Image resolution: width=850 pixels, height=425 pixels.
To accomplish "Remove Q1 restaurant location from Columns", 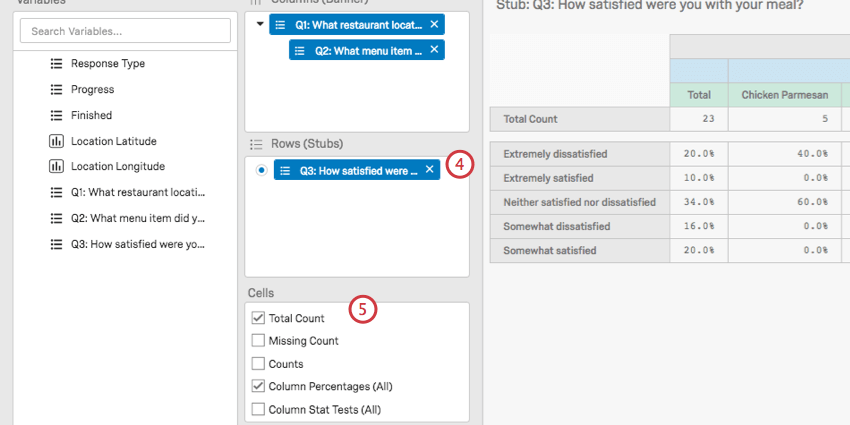I will click(x=434, y=24).
